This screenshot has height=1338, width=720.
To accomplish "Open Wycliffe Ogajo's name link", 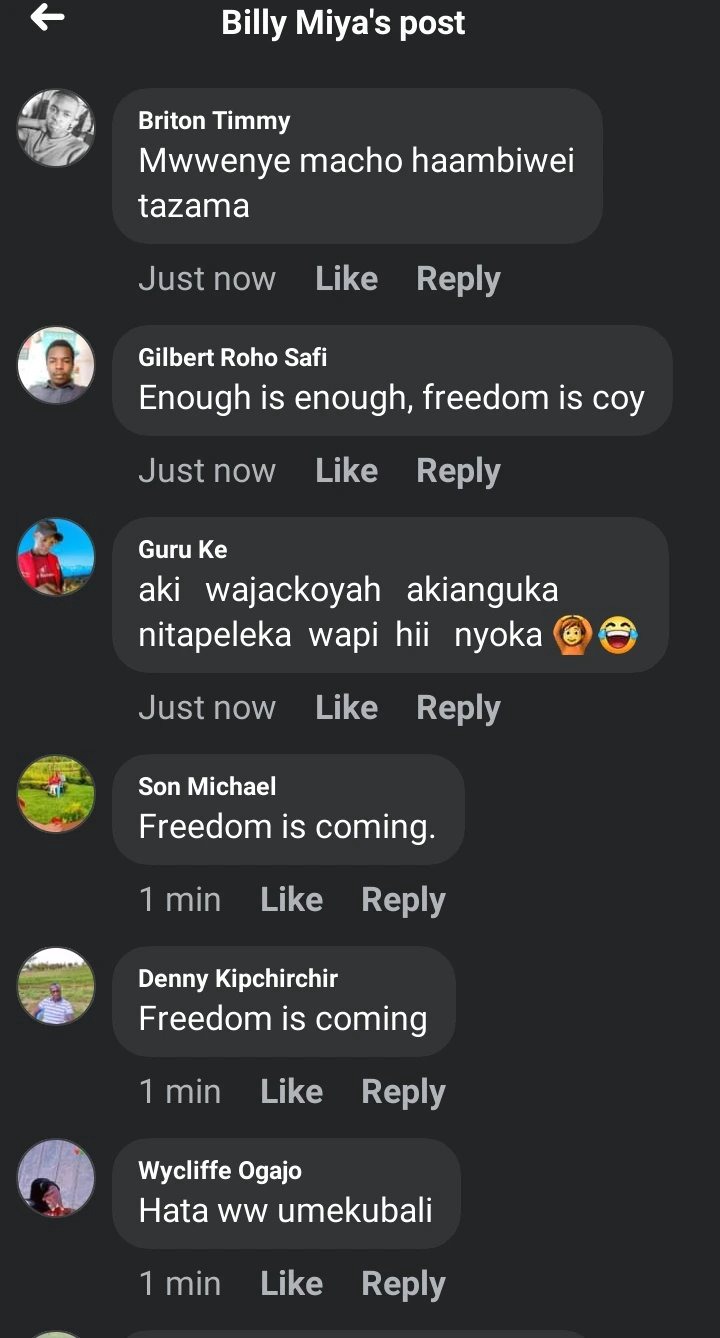I will coord(220,1170).
